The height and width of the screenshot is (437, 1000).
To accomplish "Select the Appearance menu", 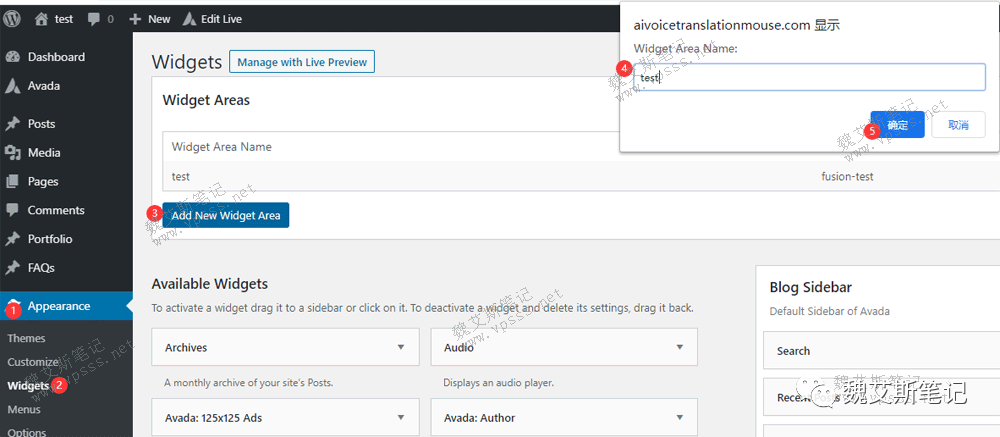I will (66, 306).
